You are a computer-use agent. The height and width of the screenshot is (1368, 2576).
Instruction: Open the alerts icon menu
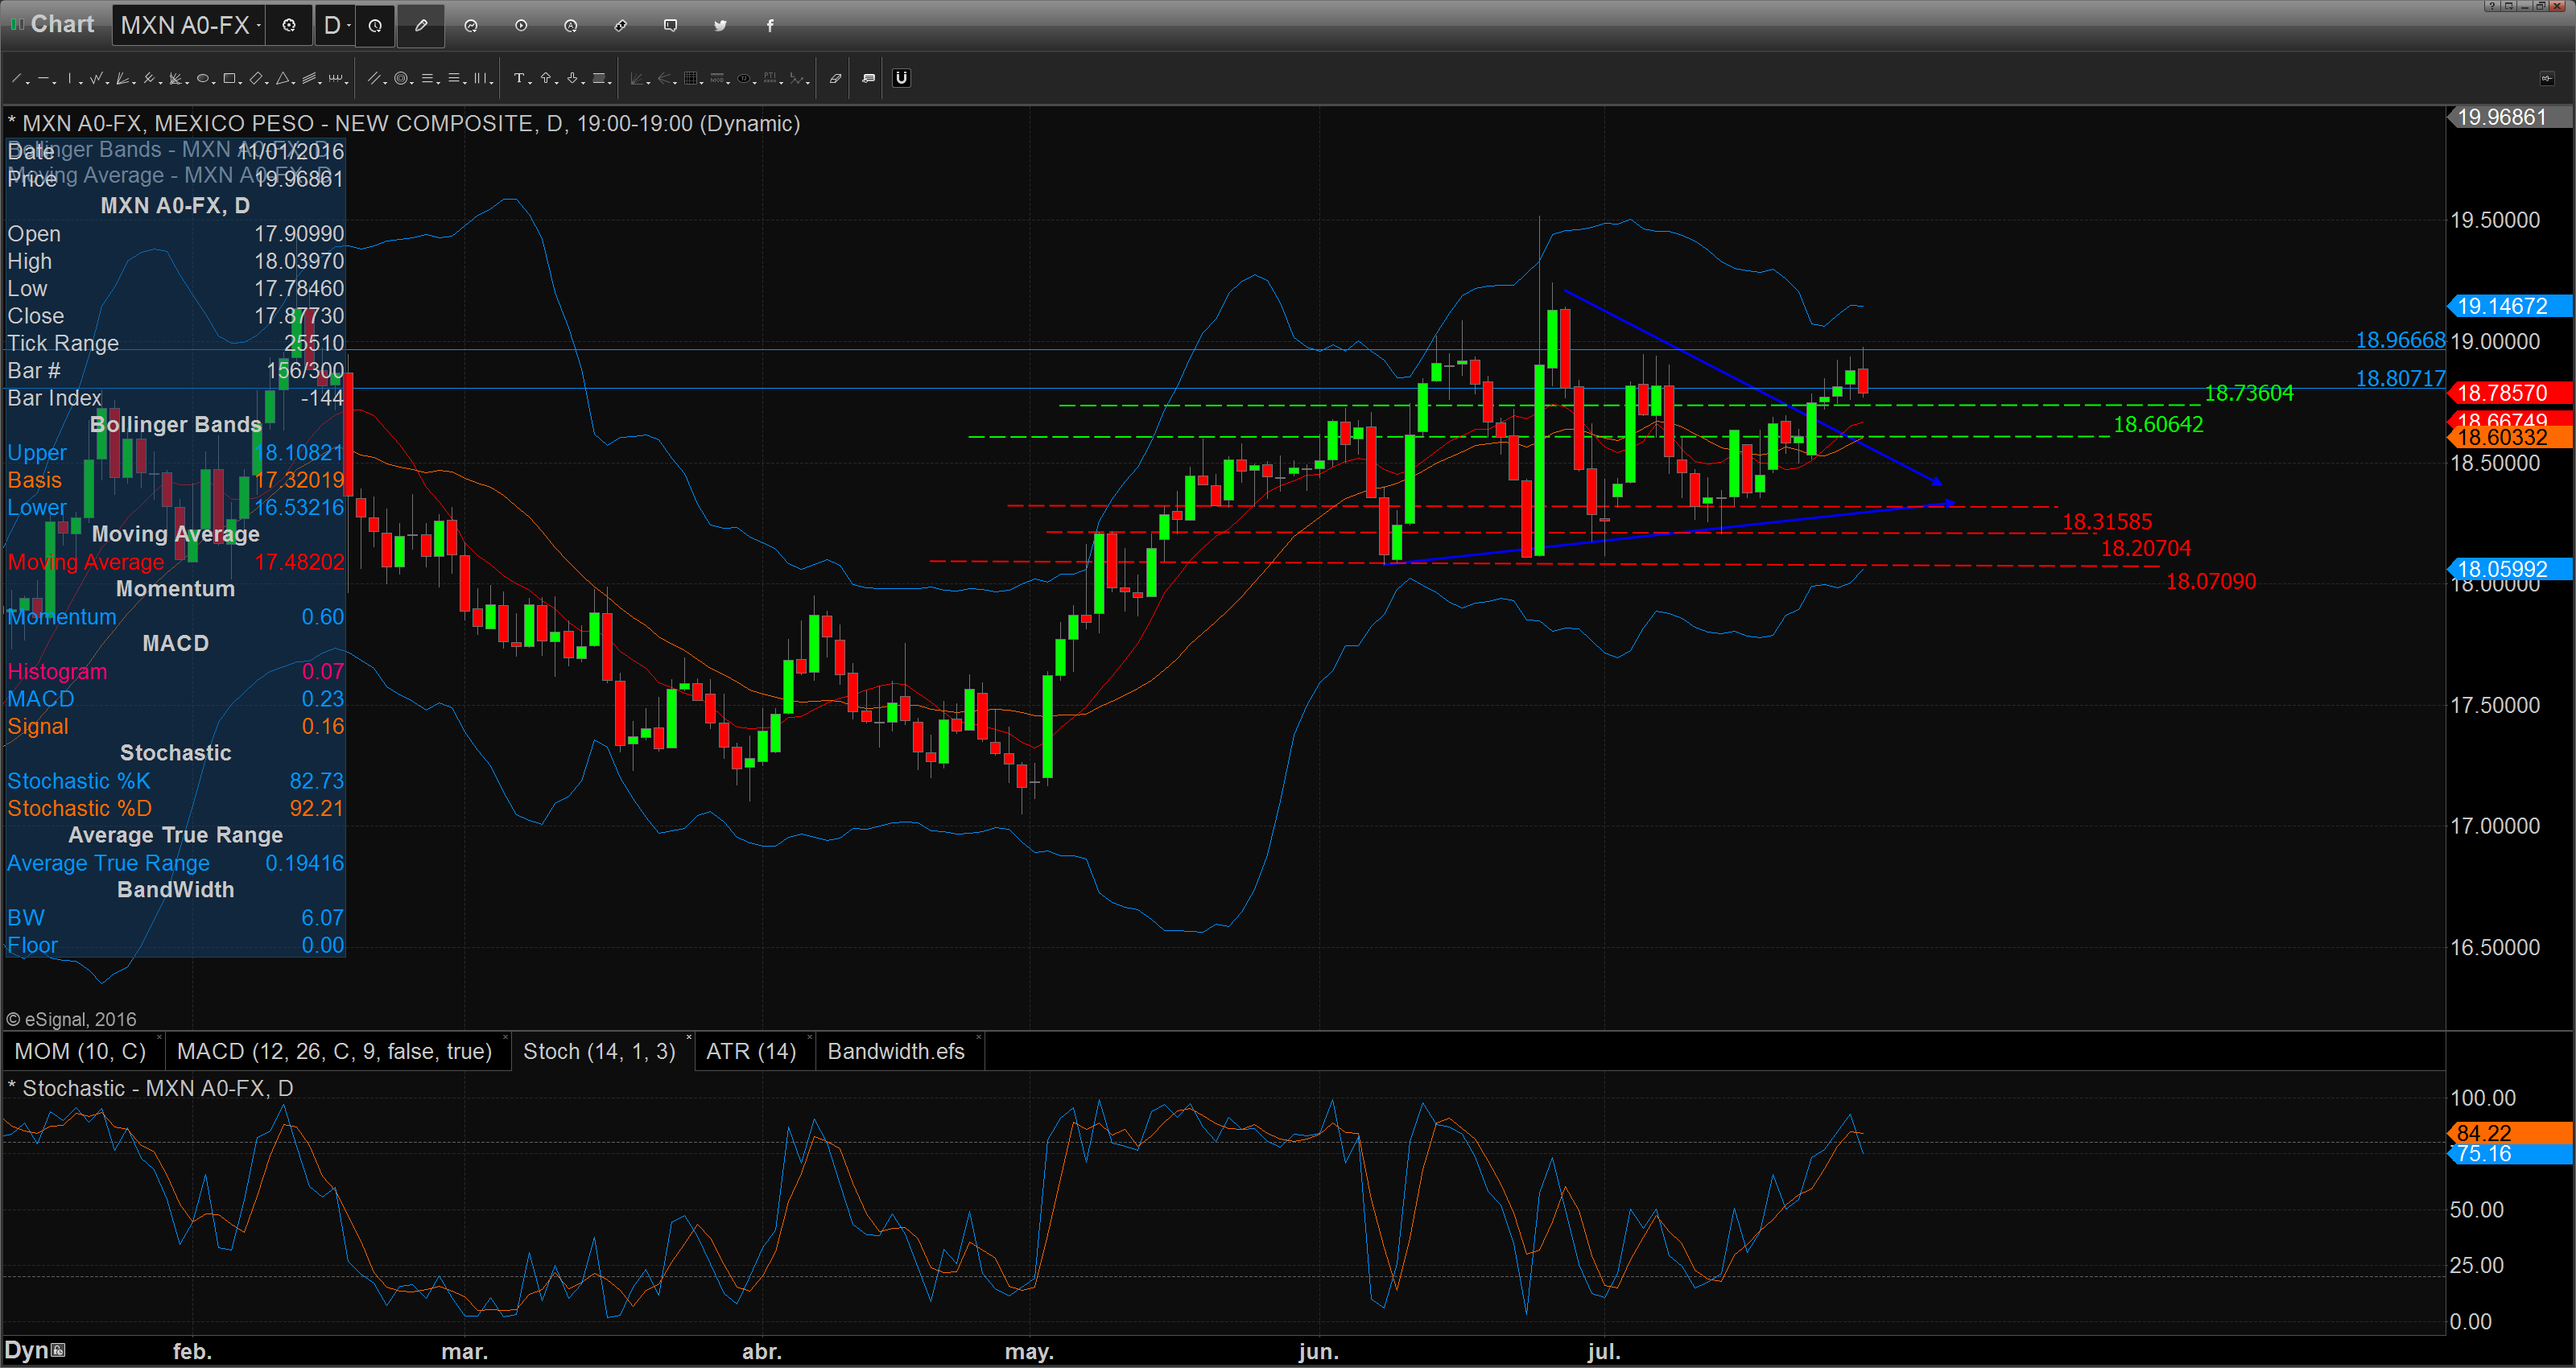click(x=570, y=26)
